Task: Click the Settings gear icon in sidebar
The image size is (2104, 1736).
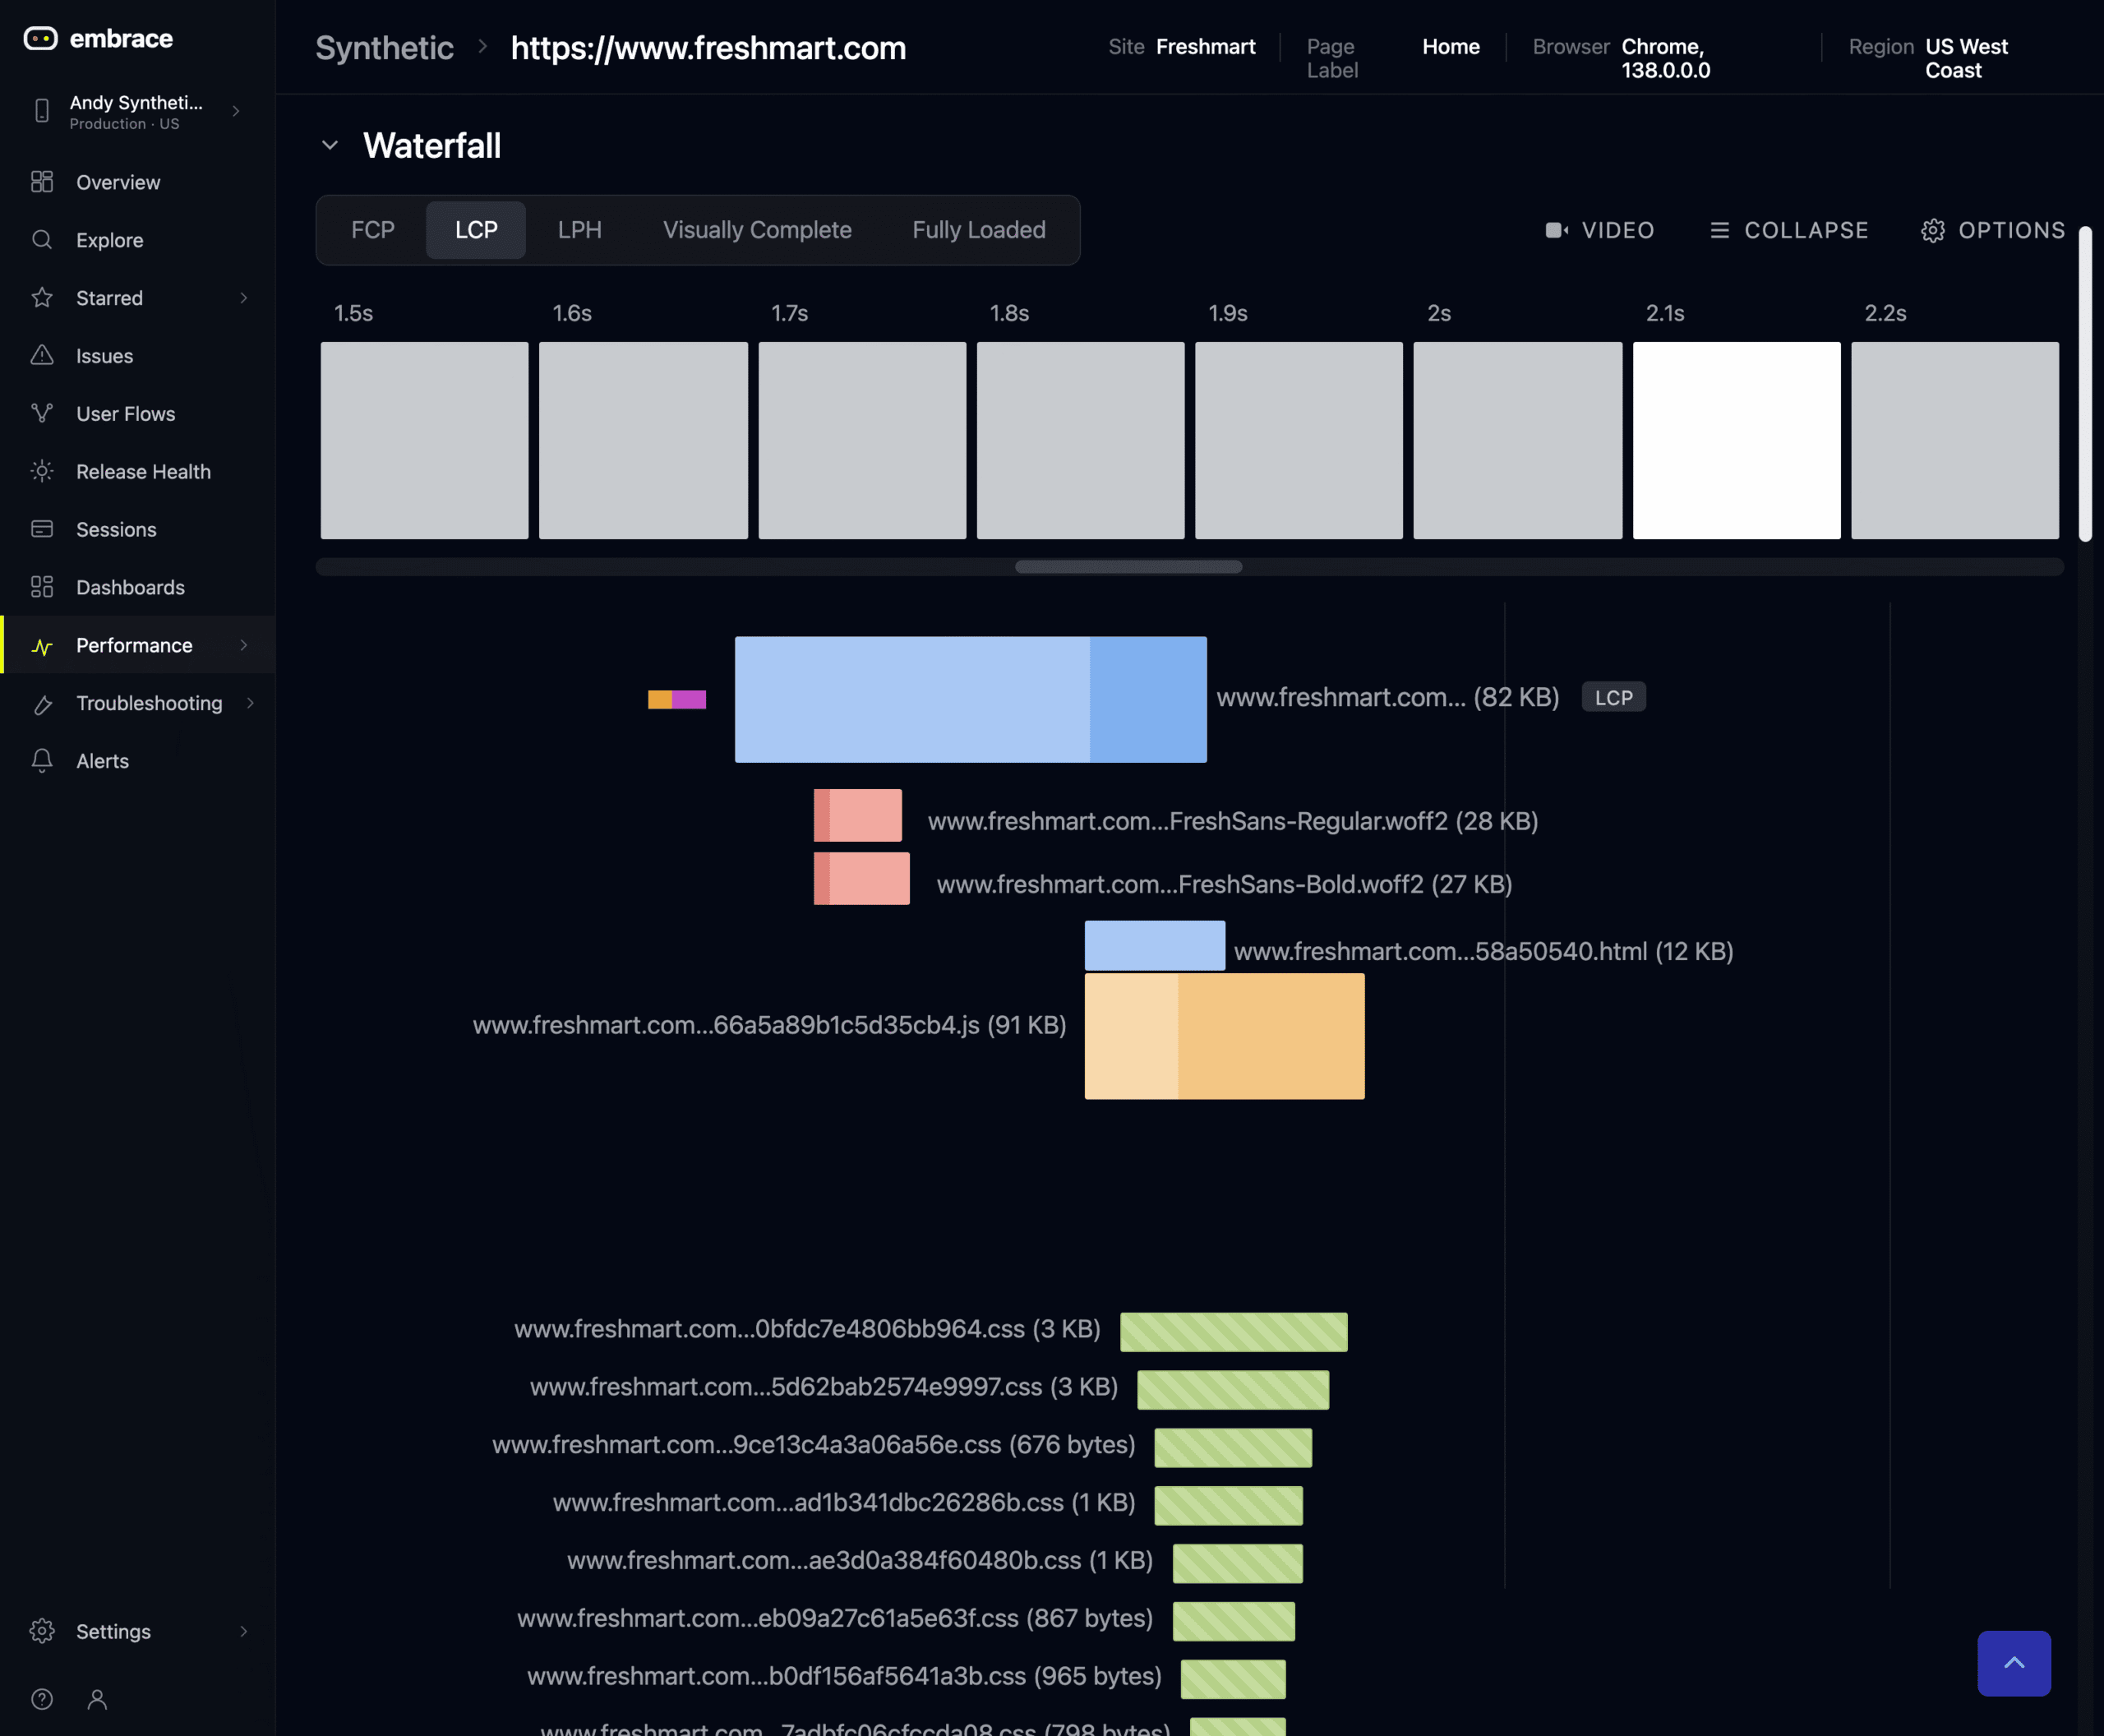Action: coord(42,1631)
